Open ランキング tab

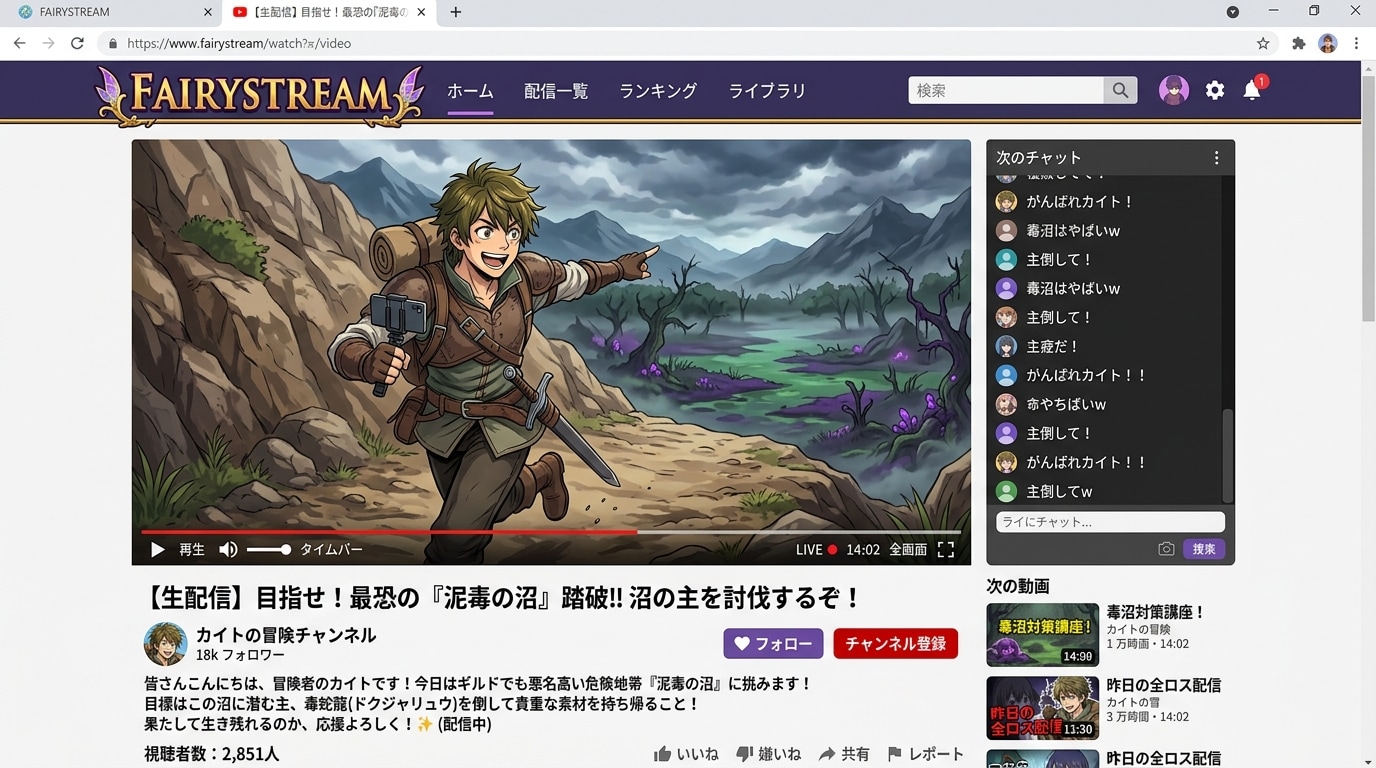pyautogui.click(x=658, y=91)
